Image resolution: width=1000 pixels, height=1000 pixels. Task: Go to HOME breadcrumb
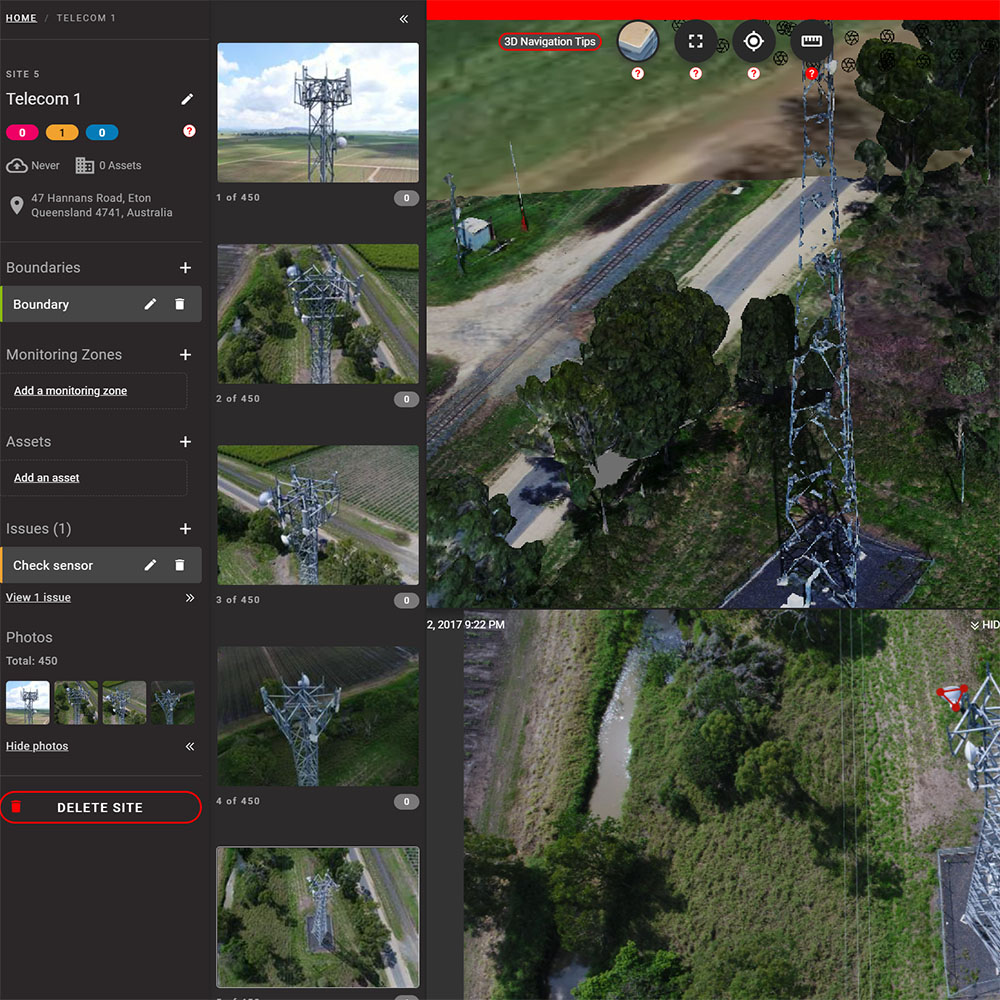[x=21, y=18]
